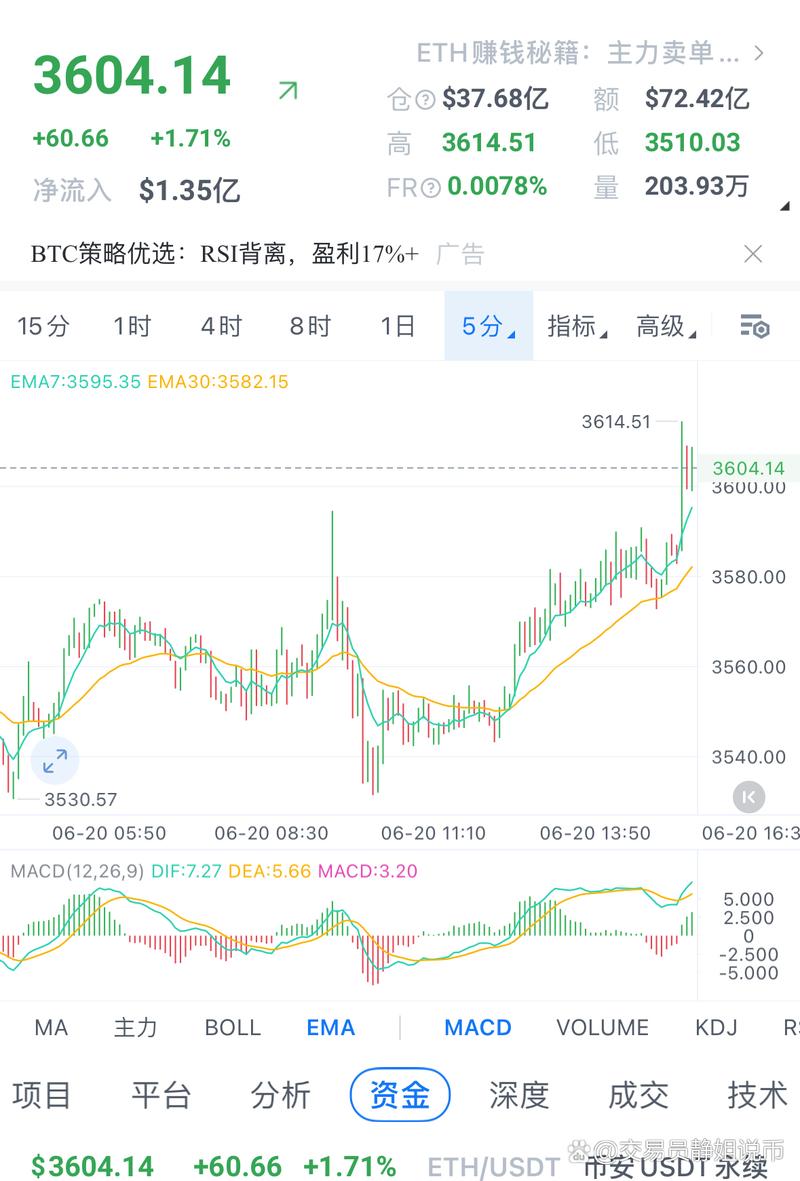Screen dimensions: 800x1181
Task: Tap the 低 3510.03 value
Action: click(x=692, y=142)
